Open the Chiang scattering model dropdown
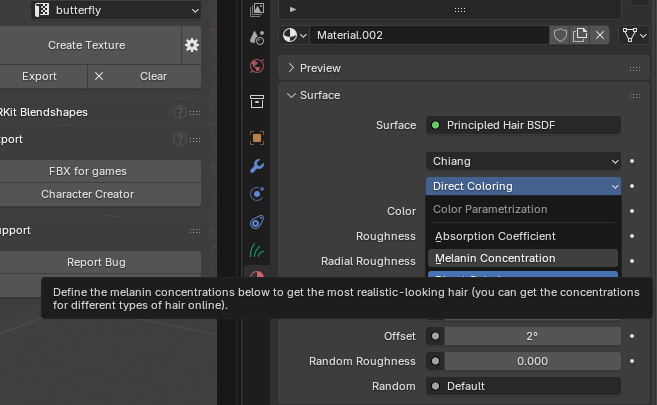Viewport: 657px width, 405px height. click(x=524, y=161)
